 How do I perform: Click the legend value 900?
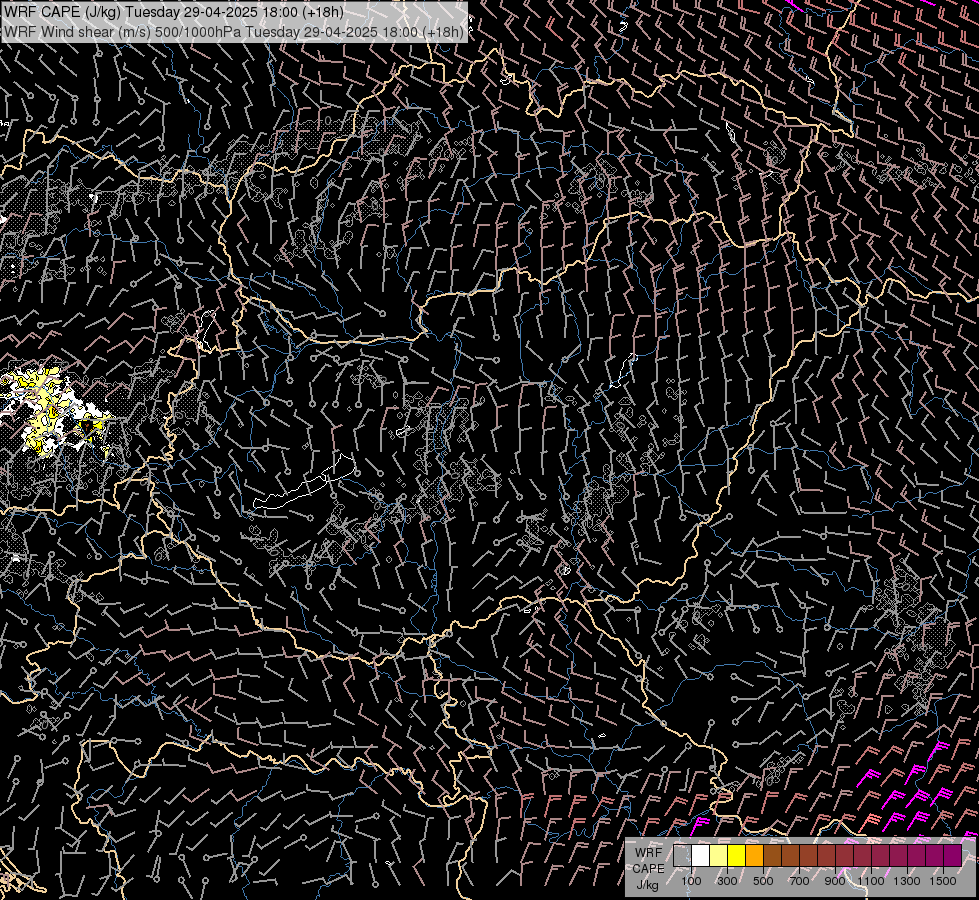(x=835, y=881)
